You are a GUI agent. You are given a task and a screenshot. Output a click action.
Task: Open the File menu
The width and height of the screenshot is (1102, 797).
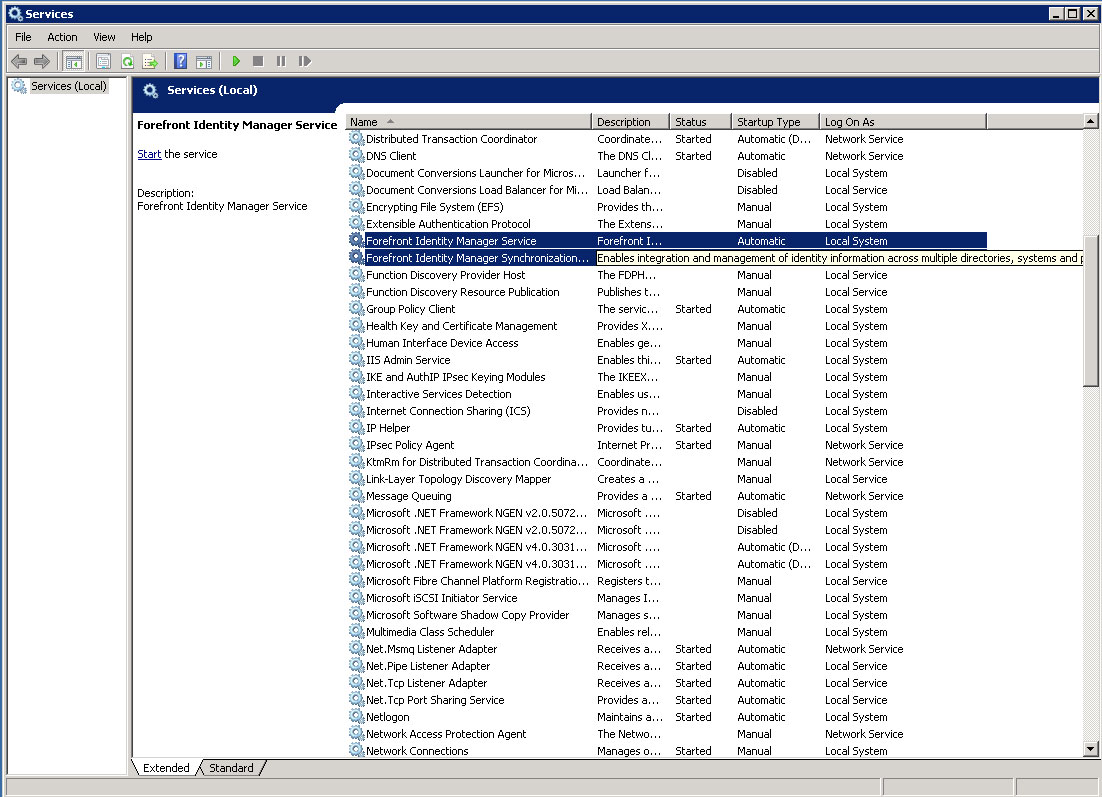[x=23, y=37]
